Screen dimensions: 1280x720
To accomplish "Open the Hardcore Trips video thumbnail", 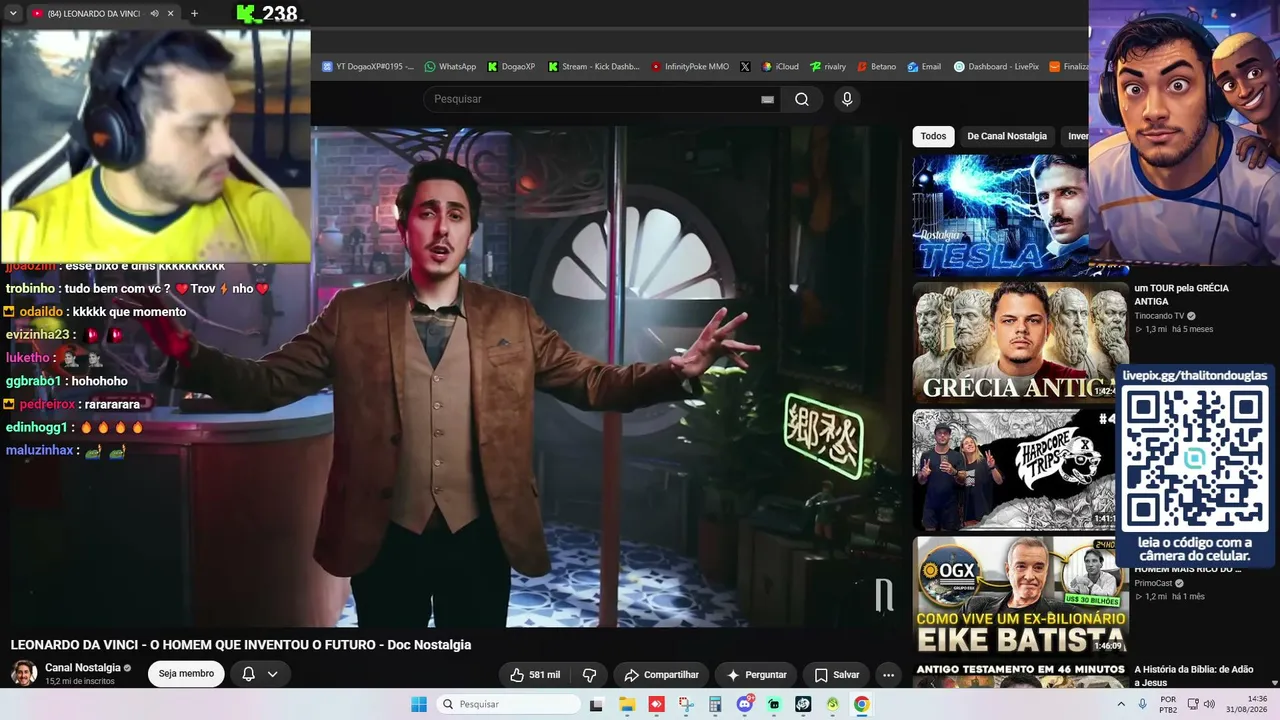I will pos(1014,470).
